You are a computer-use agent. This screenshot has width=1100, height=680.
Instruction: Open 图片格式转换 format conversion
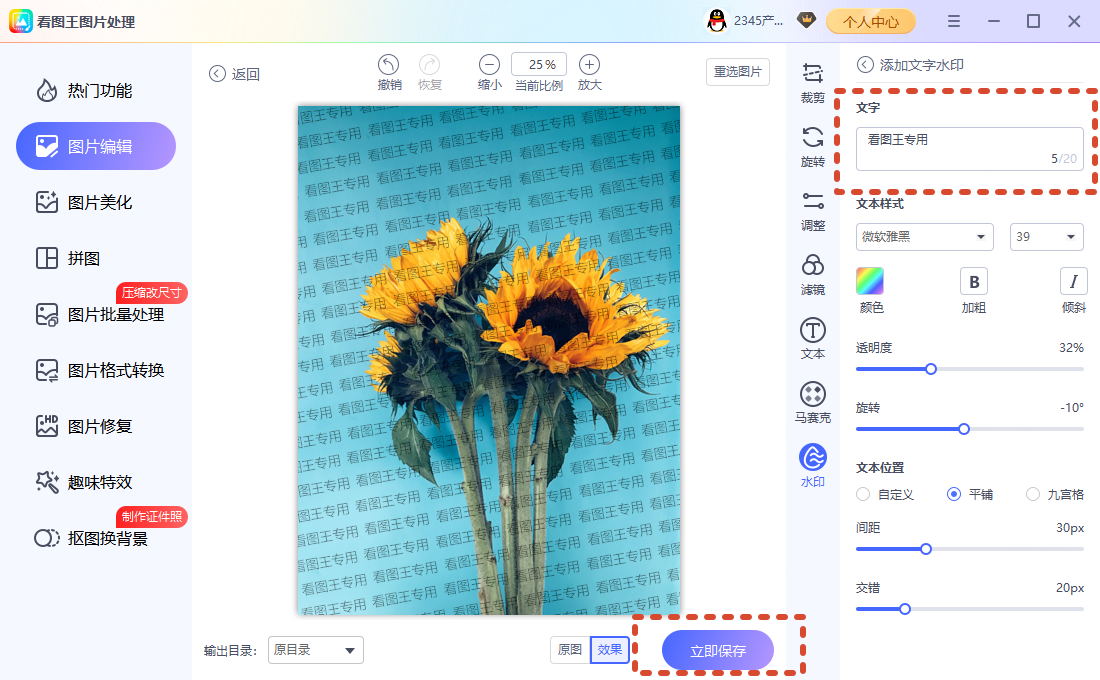point(100,370)
